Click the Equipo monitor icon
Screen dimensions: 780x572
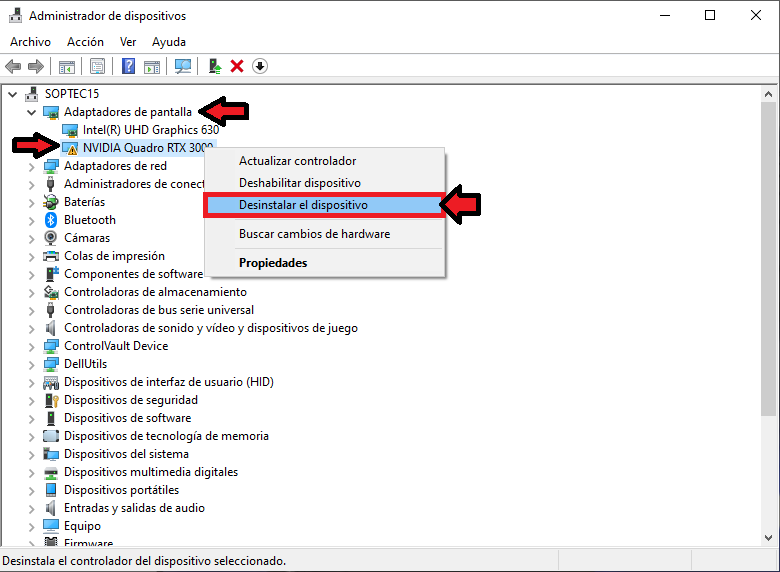point(51,526)
